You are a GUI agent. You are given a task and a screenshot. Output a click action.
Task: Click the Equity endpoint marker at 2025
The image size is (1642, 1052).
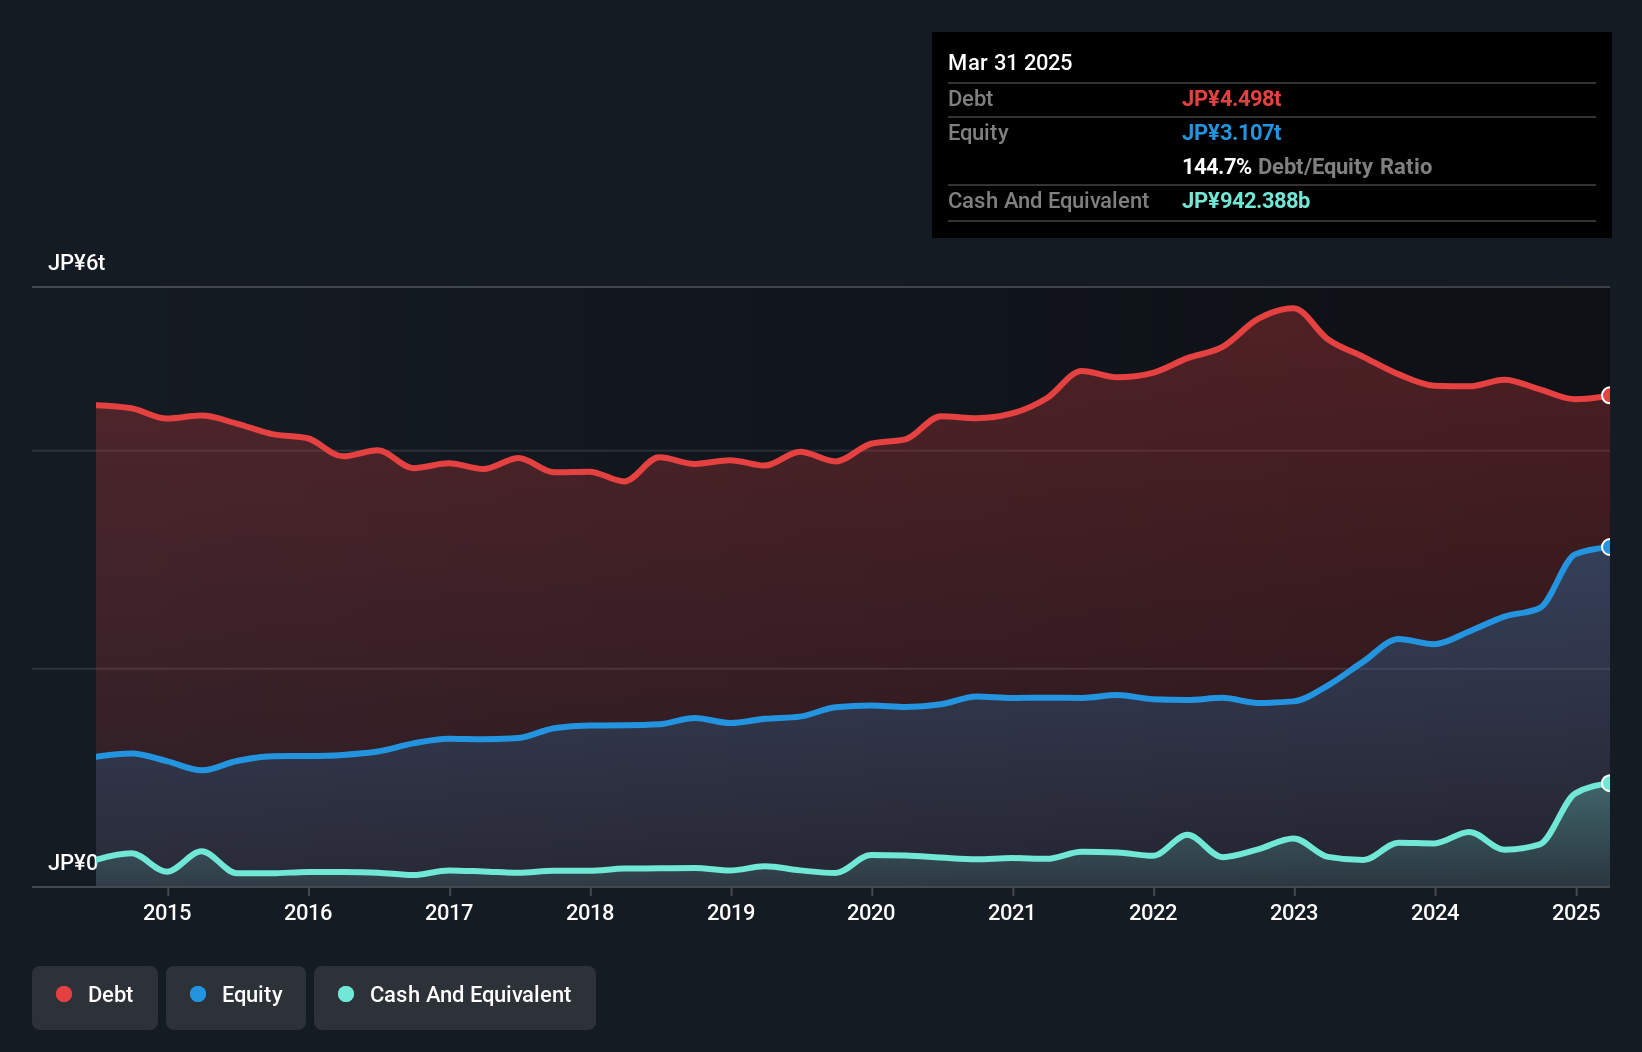point(1607,547)
